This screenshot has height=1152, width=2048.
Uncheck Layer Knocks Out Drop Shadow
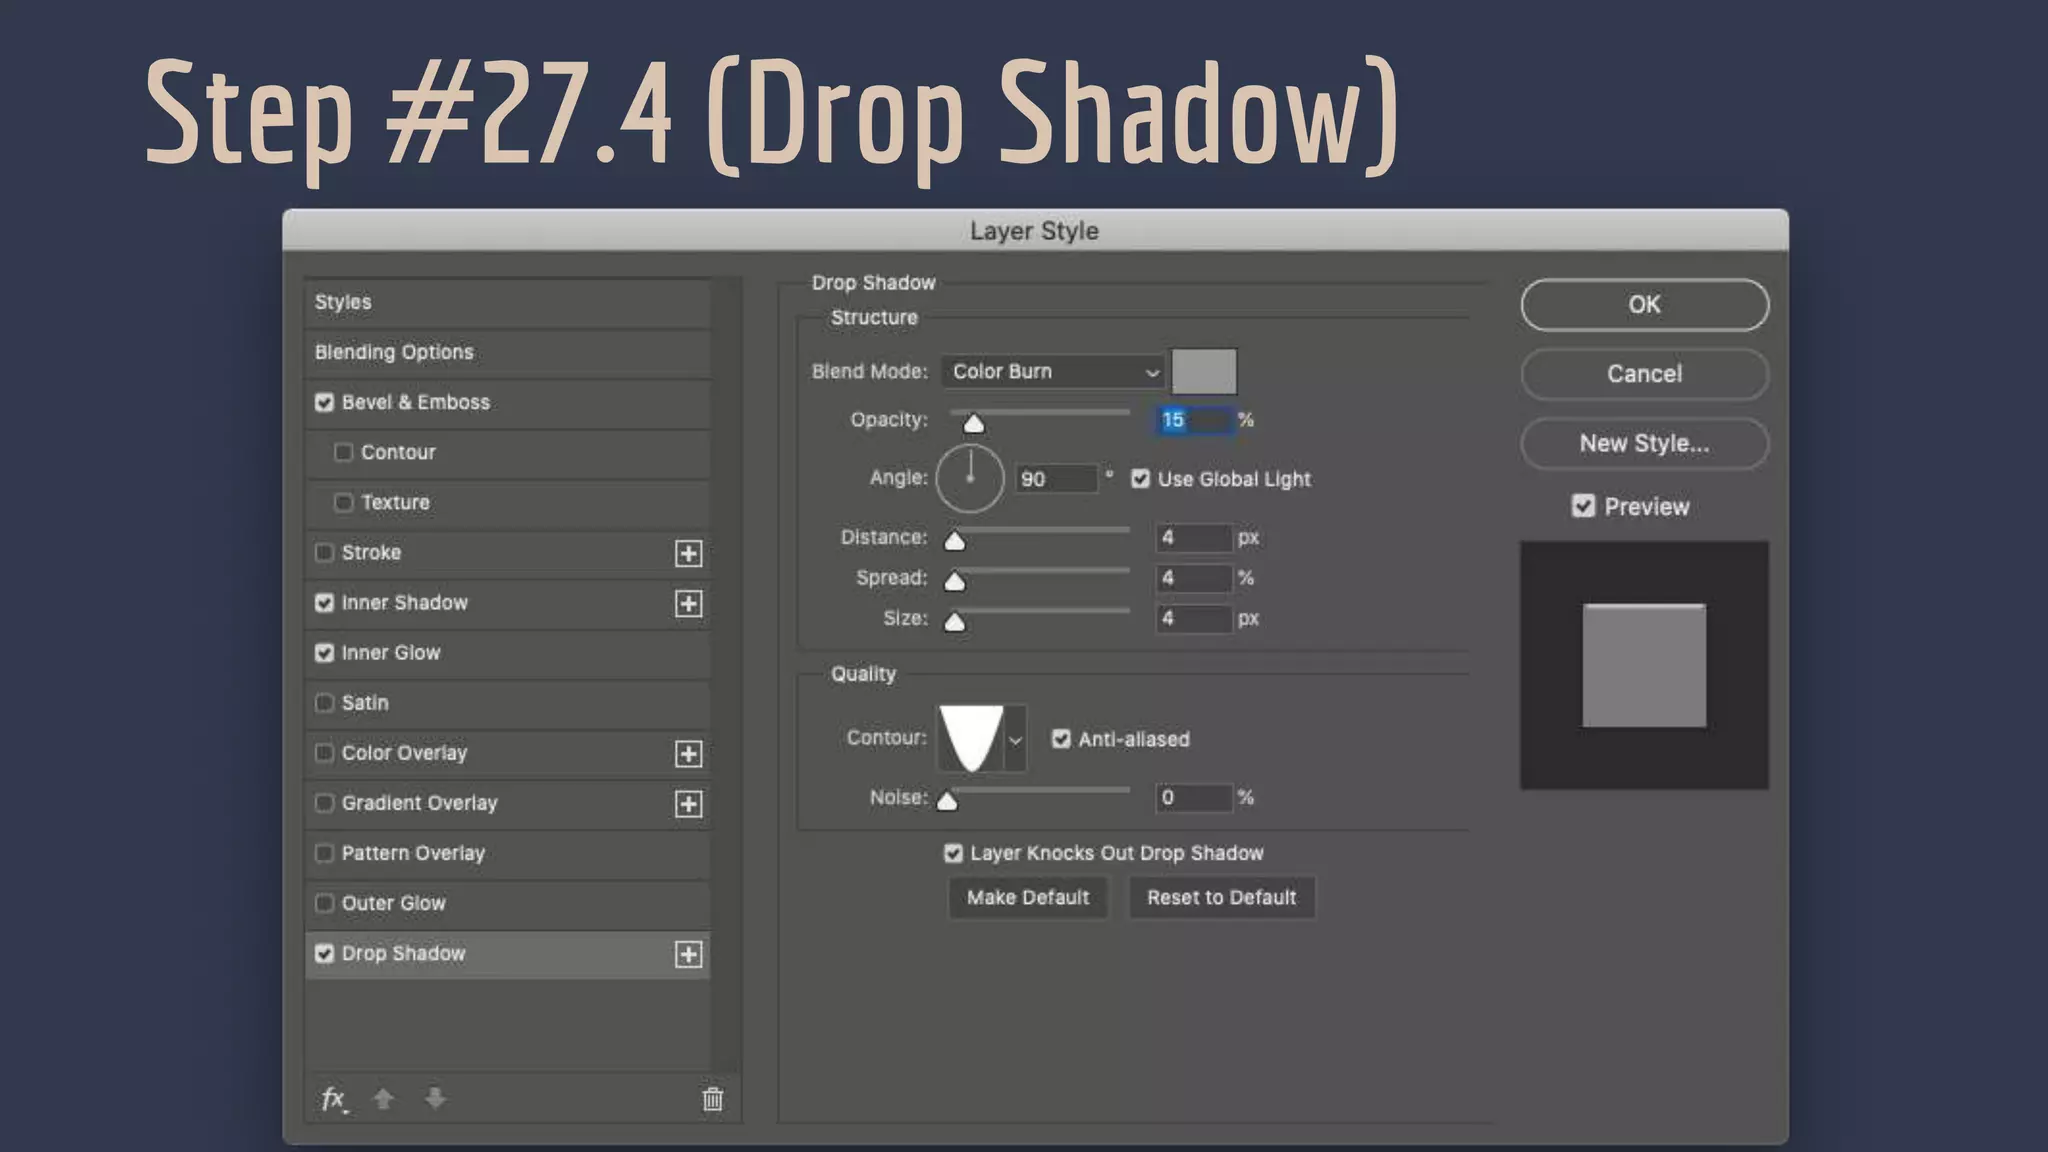pos(953,853)
